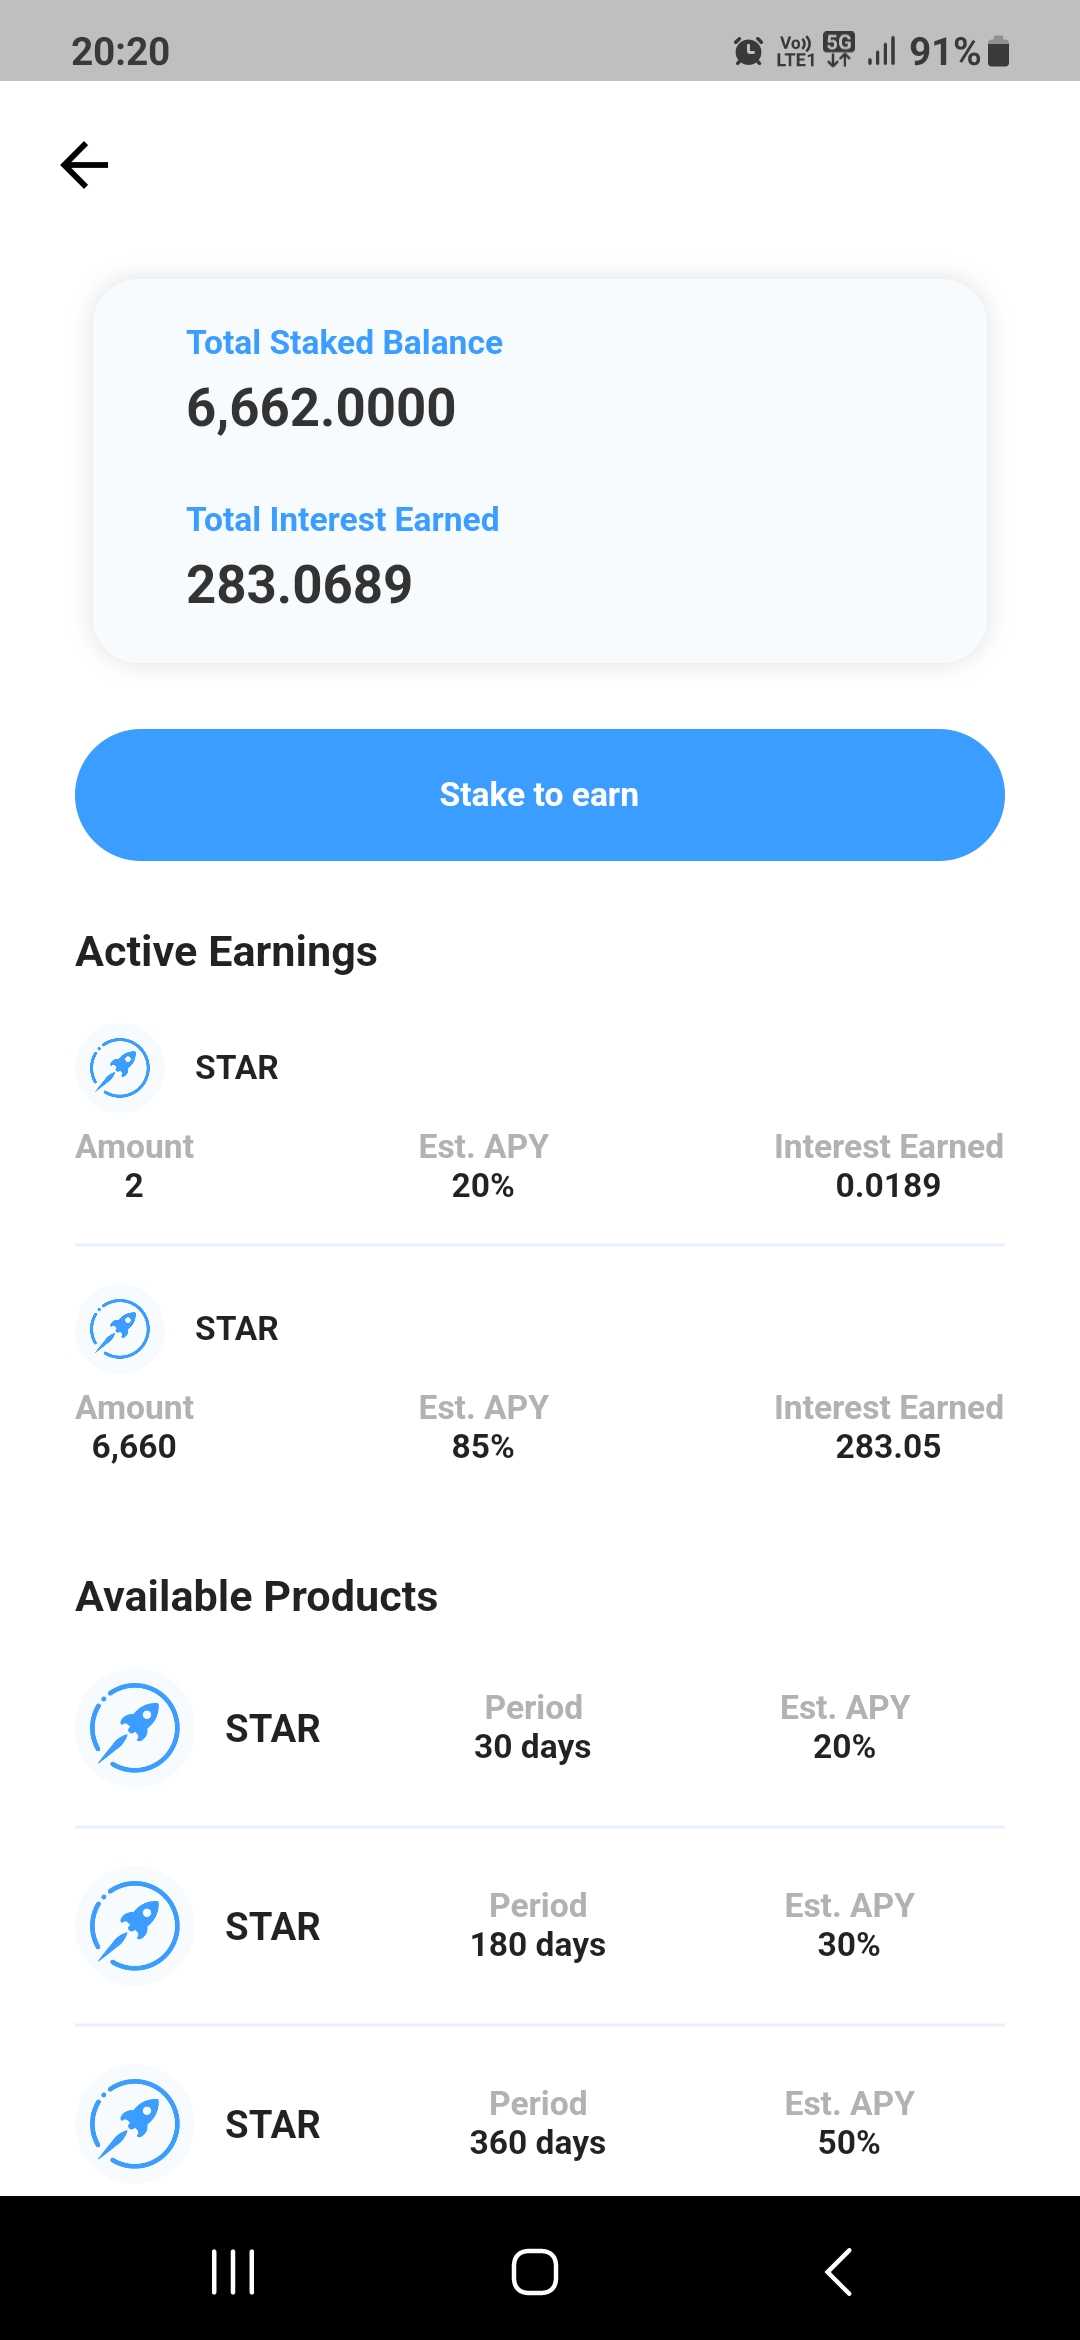Tap the 50% Est. APY value

pos(848,2143)
